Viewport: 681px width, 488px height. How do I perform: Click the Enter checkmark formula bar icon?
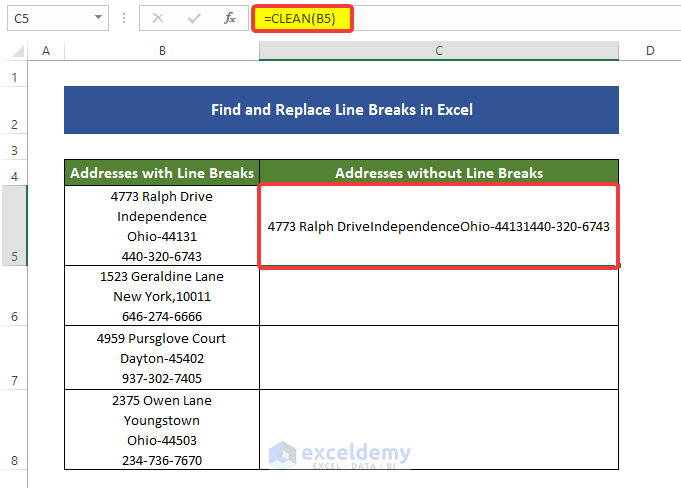[194, 18]
